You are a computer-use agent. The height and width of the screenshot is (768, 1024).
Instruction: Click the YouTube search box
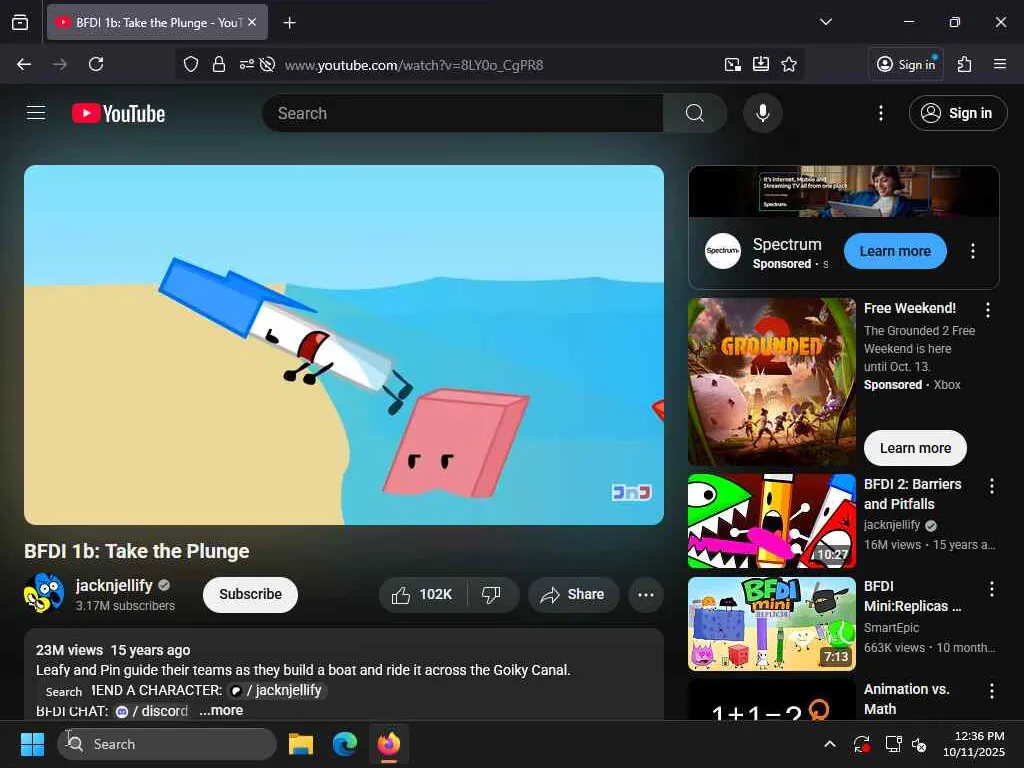click(463, 113)
